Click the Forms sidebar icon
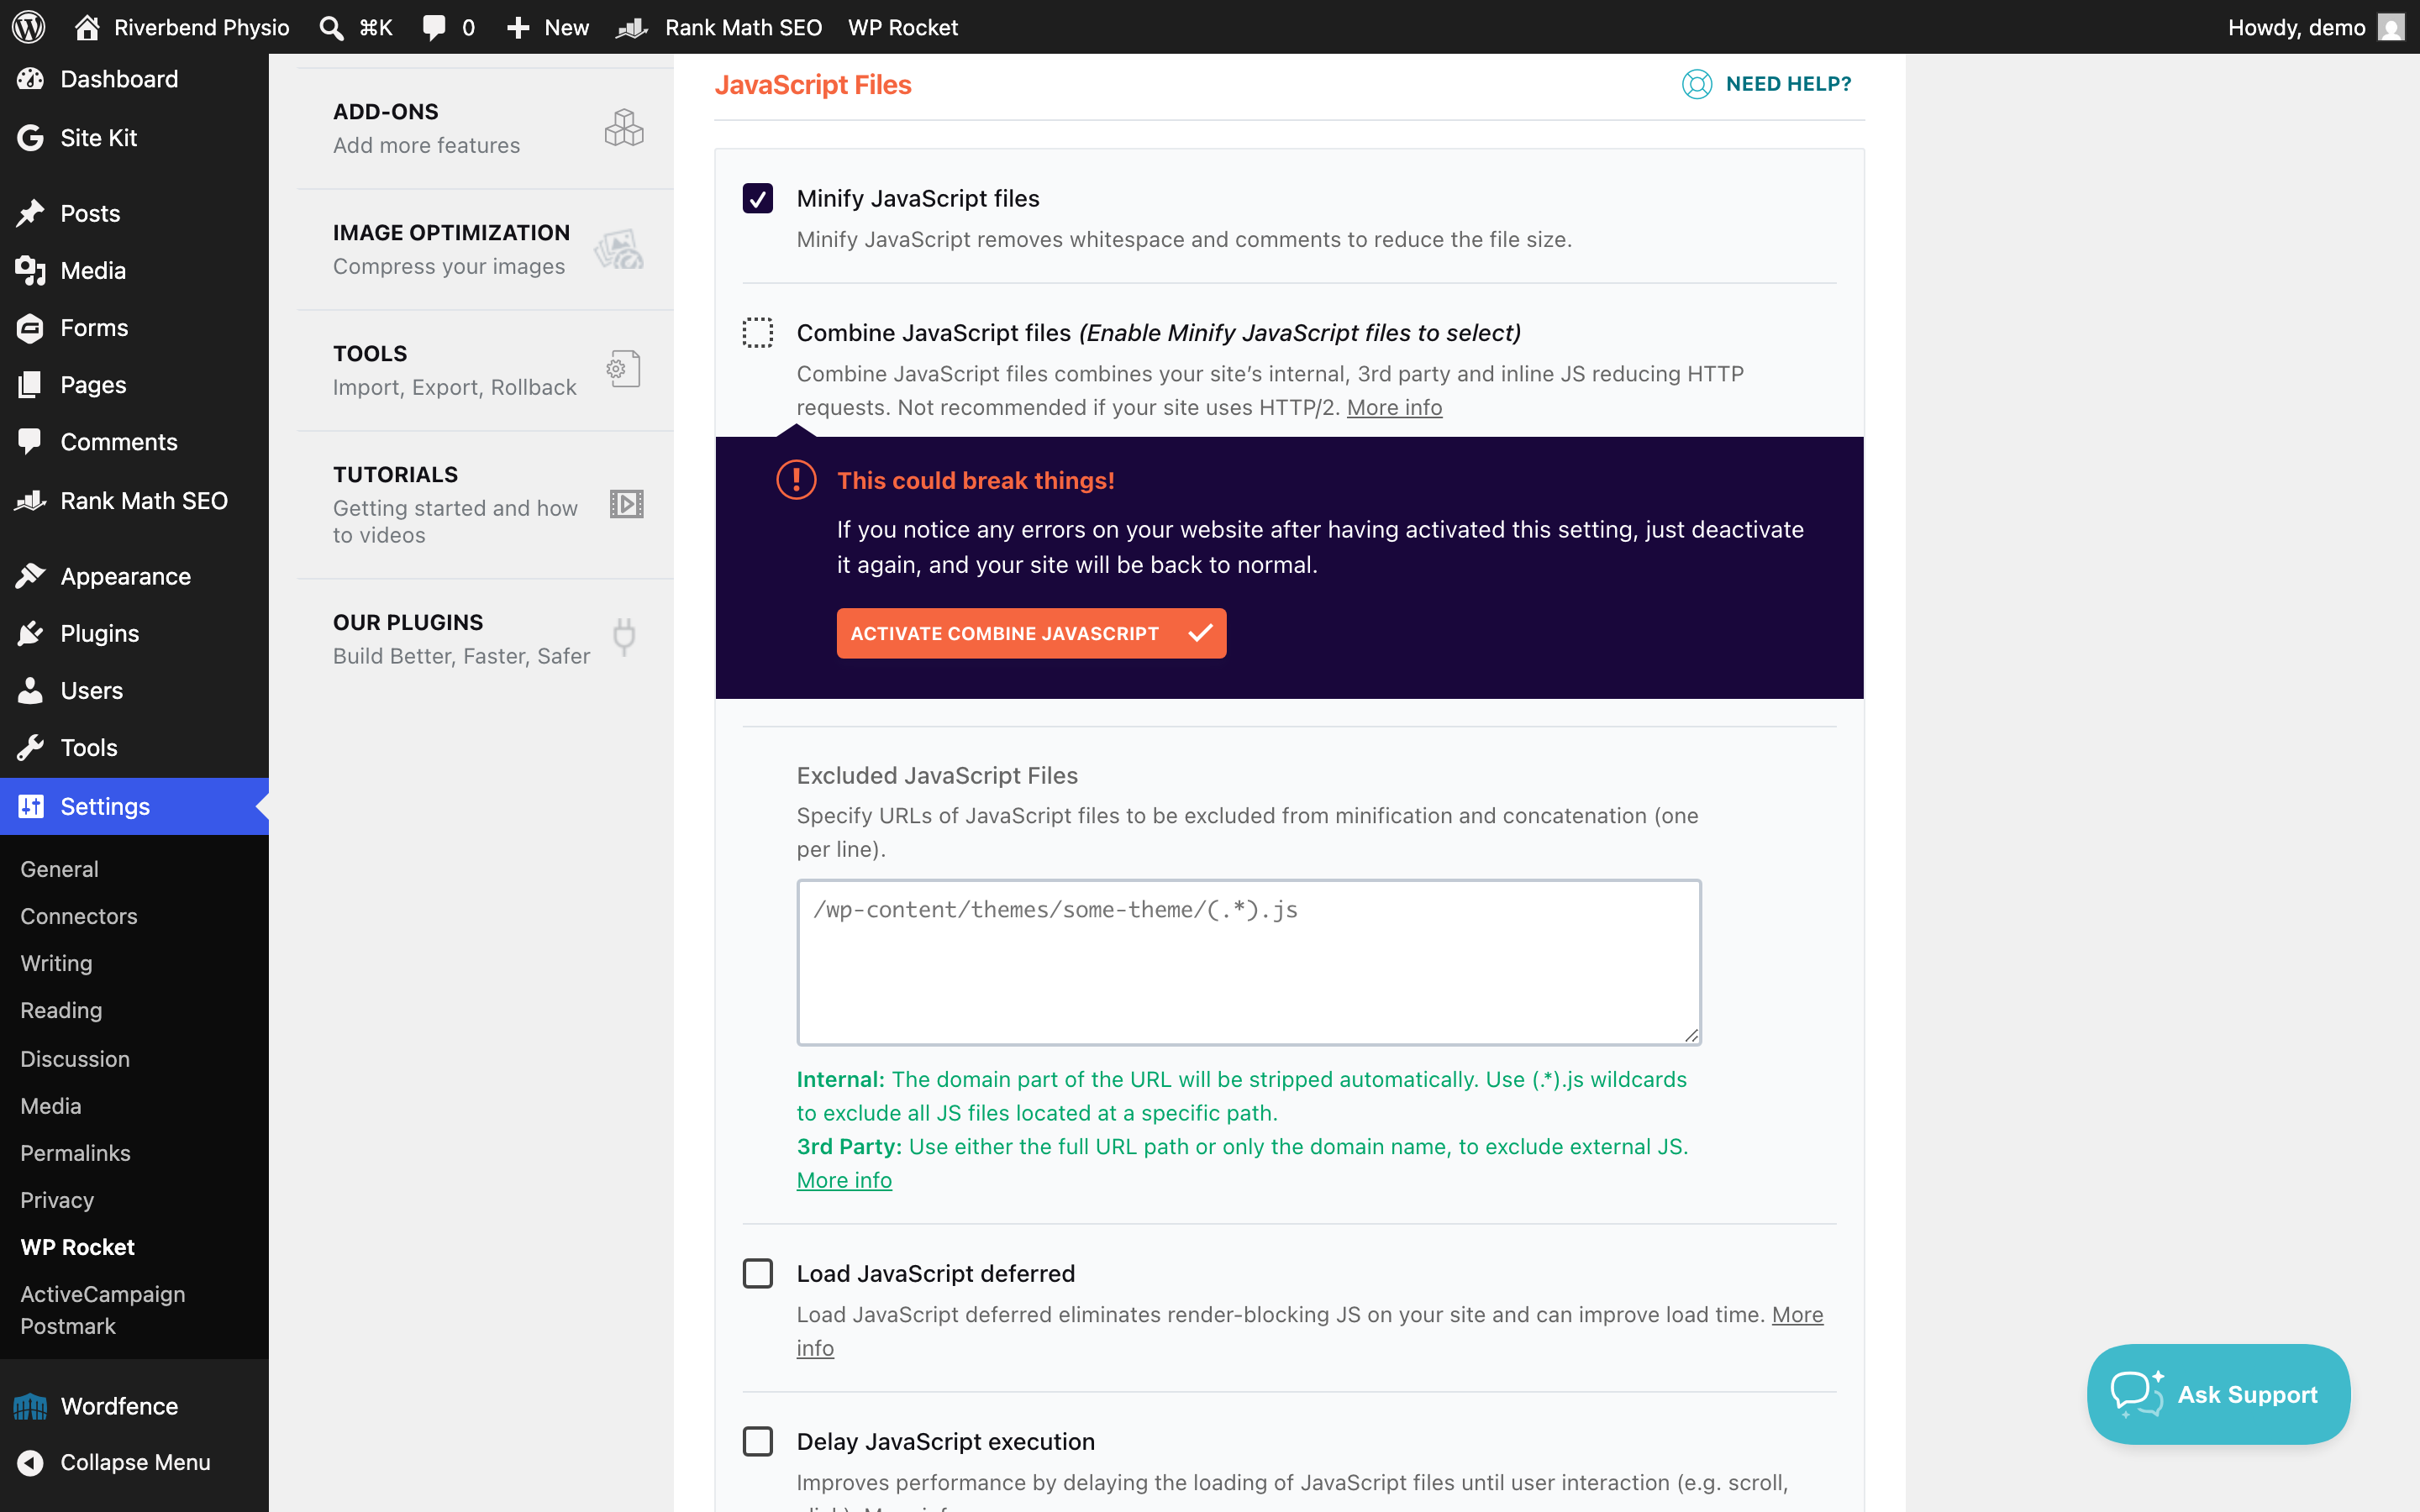The image size is (2420, 1512). point(30,328)
